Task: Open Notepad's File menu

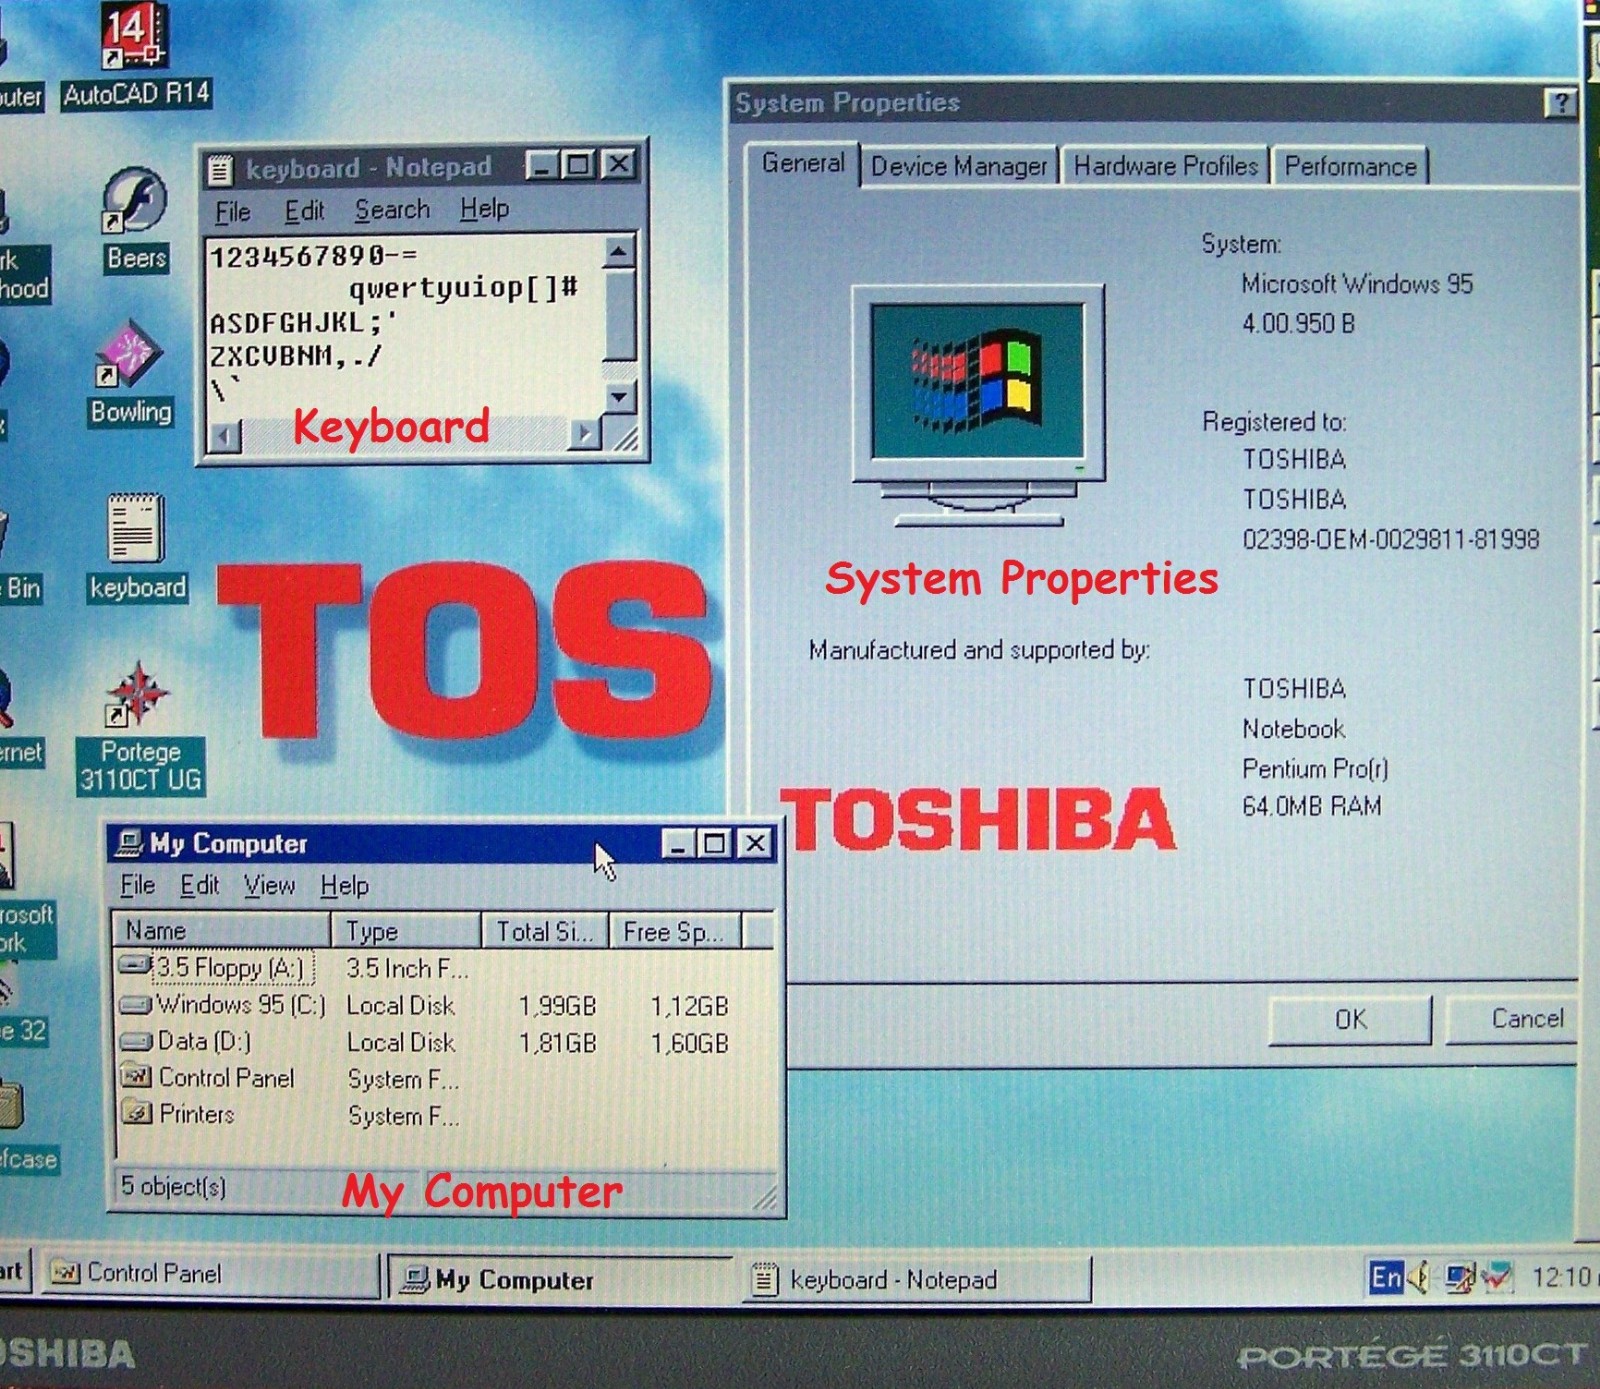Action: click(x=233, y=211)
